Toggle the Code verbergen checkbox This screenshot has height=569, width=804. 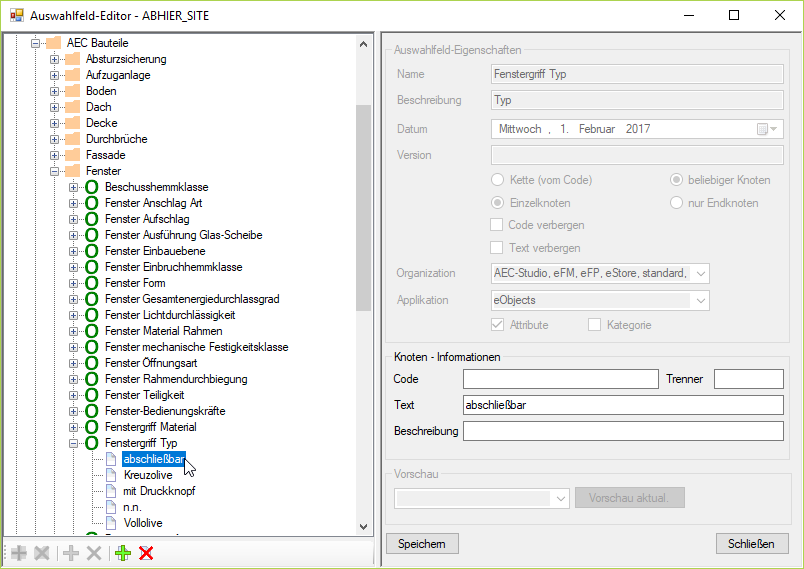tap(496, 225)
